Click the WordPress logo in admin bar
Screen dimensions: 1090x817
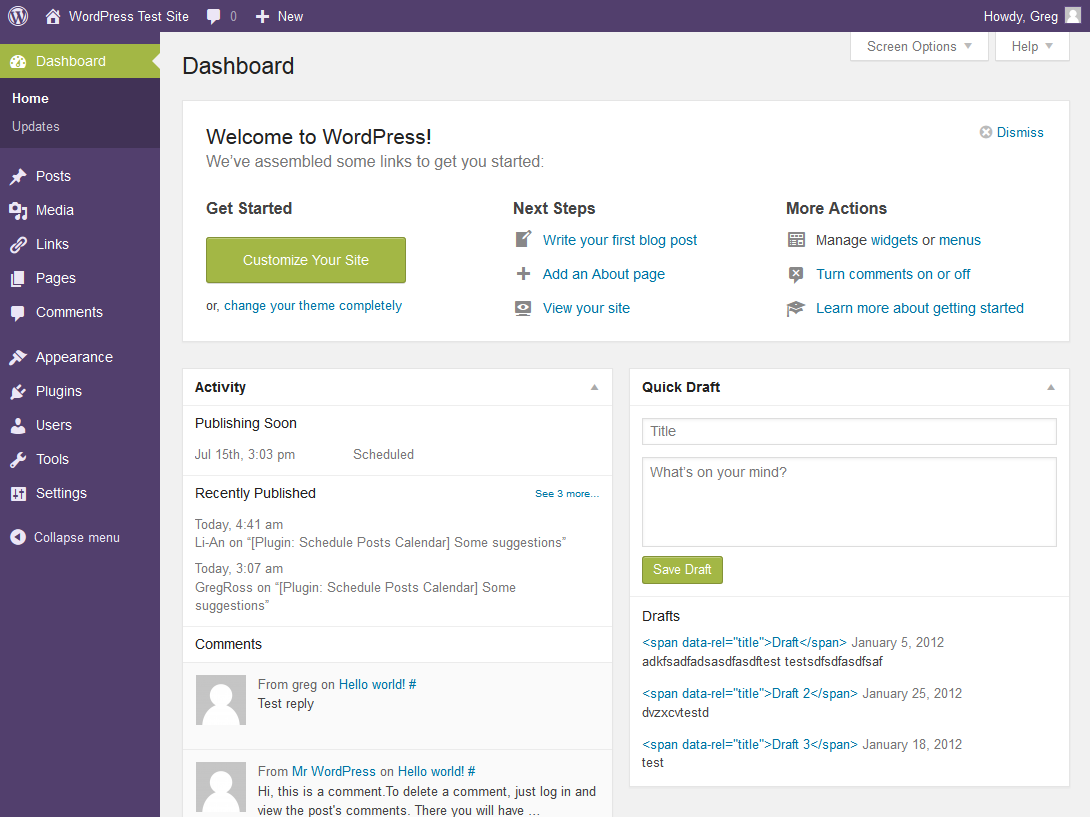click(18, 15)
